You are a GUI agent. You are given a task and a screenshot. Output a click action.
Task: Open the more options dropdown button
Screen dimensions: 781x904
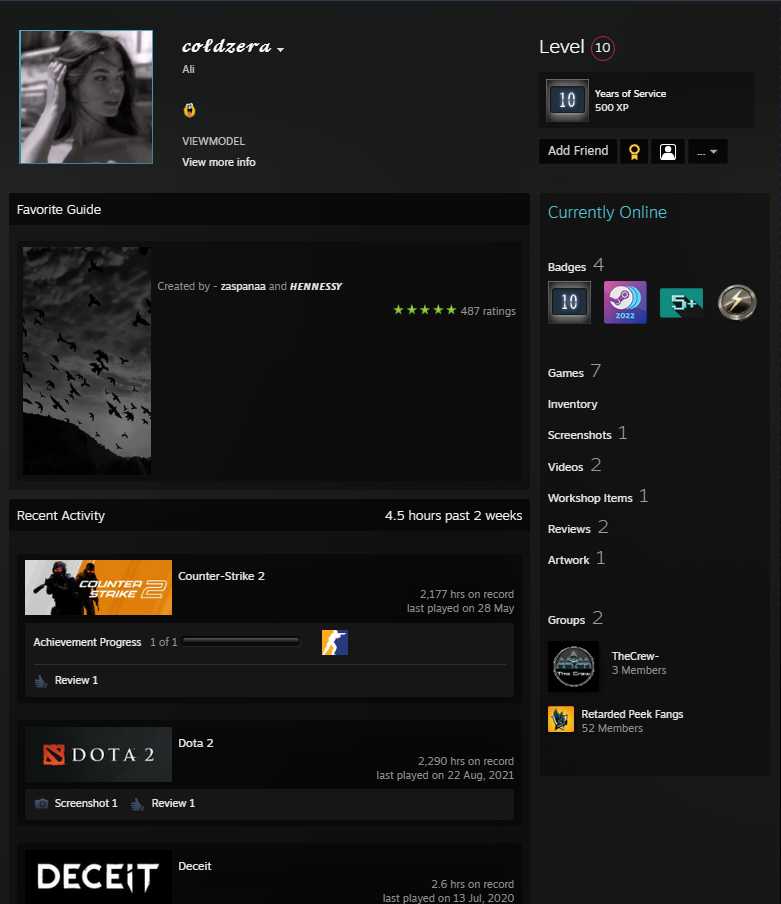707,151
